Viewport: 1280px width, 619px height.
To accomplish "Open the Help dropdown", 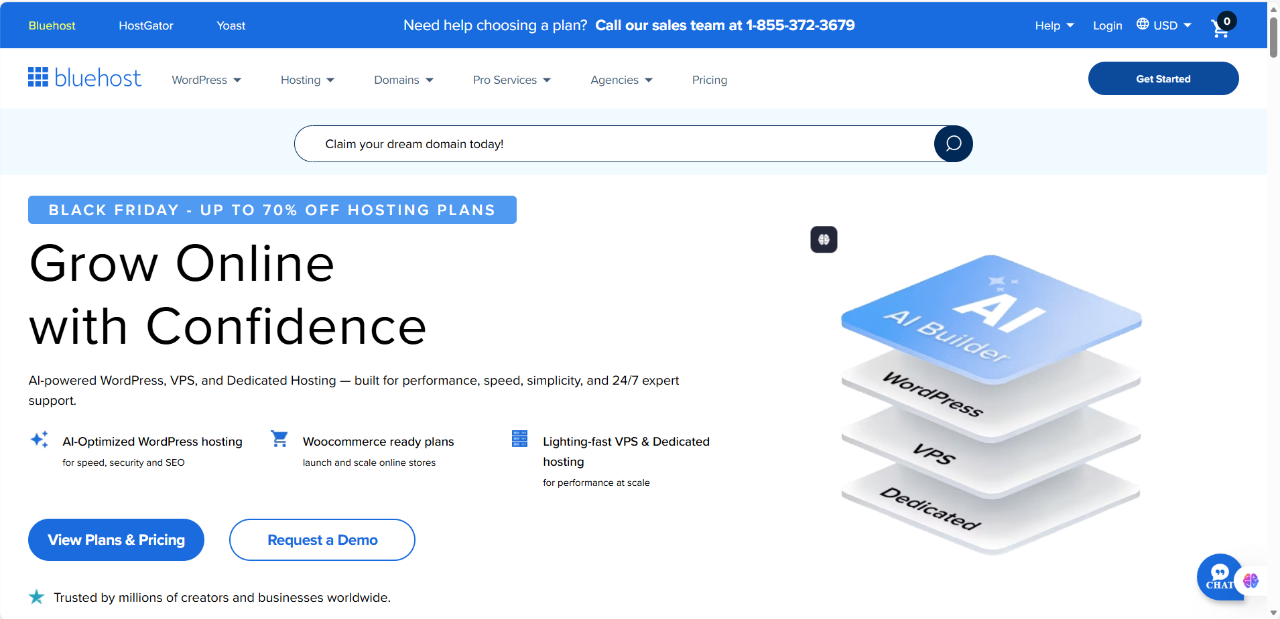I will pos(1054,26).
